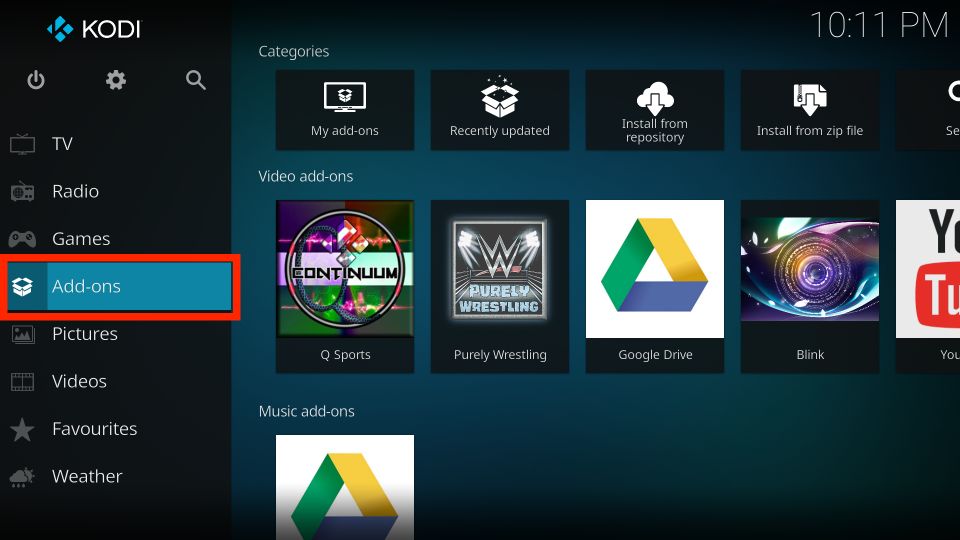This screenshot has width=960, height=540.
Task: Click the Radio icon in sidebar
Action: pyautogui.click(x=23, y=191)
